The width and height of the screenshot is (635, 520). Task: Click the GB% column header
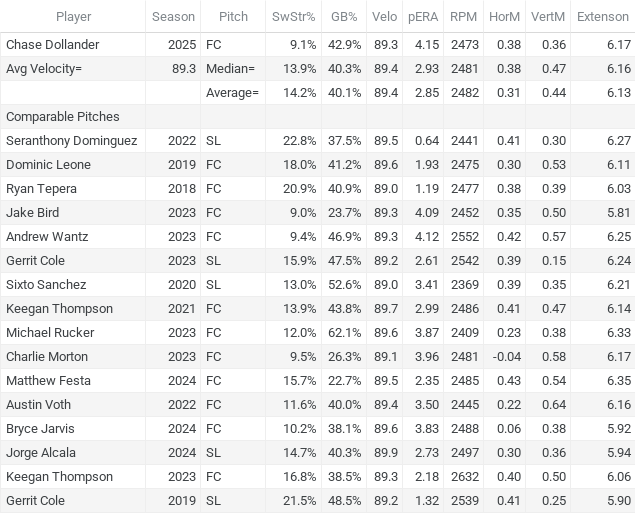click(x=344, y=17)
